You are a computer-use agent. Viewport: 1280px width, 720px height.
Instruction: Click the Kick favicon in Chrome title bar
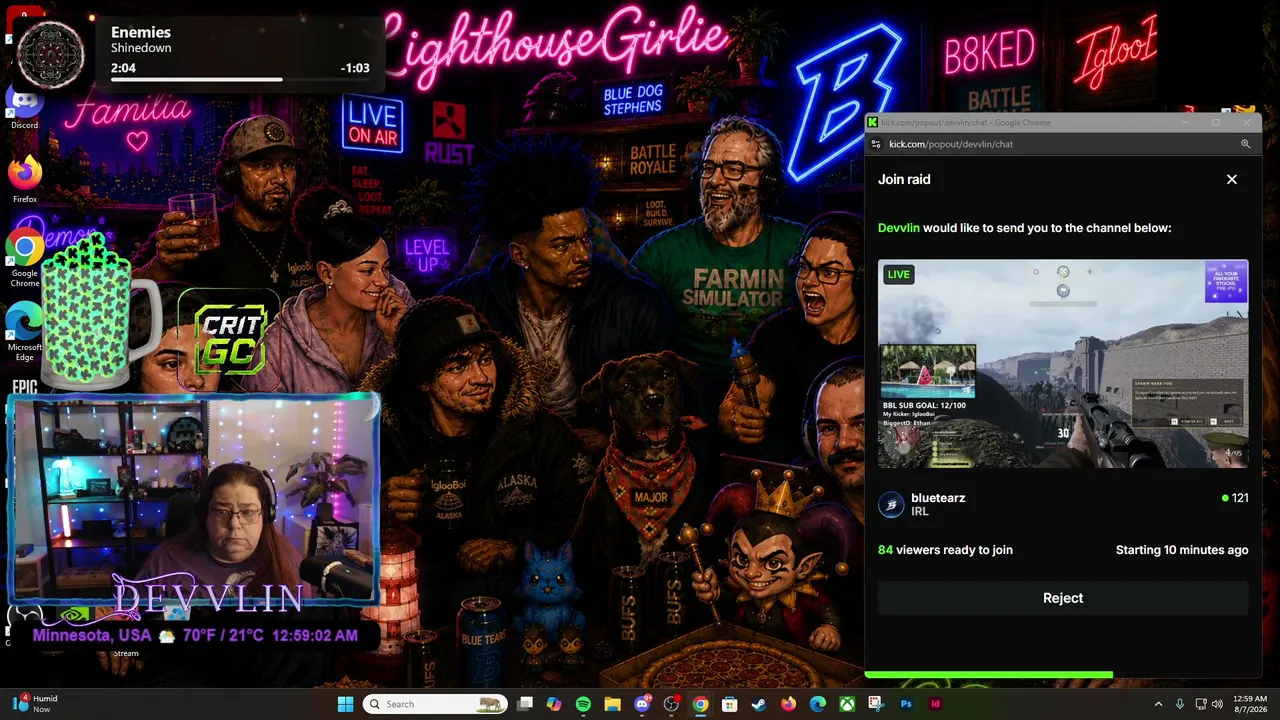tap(873, 123)
